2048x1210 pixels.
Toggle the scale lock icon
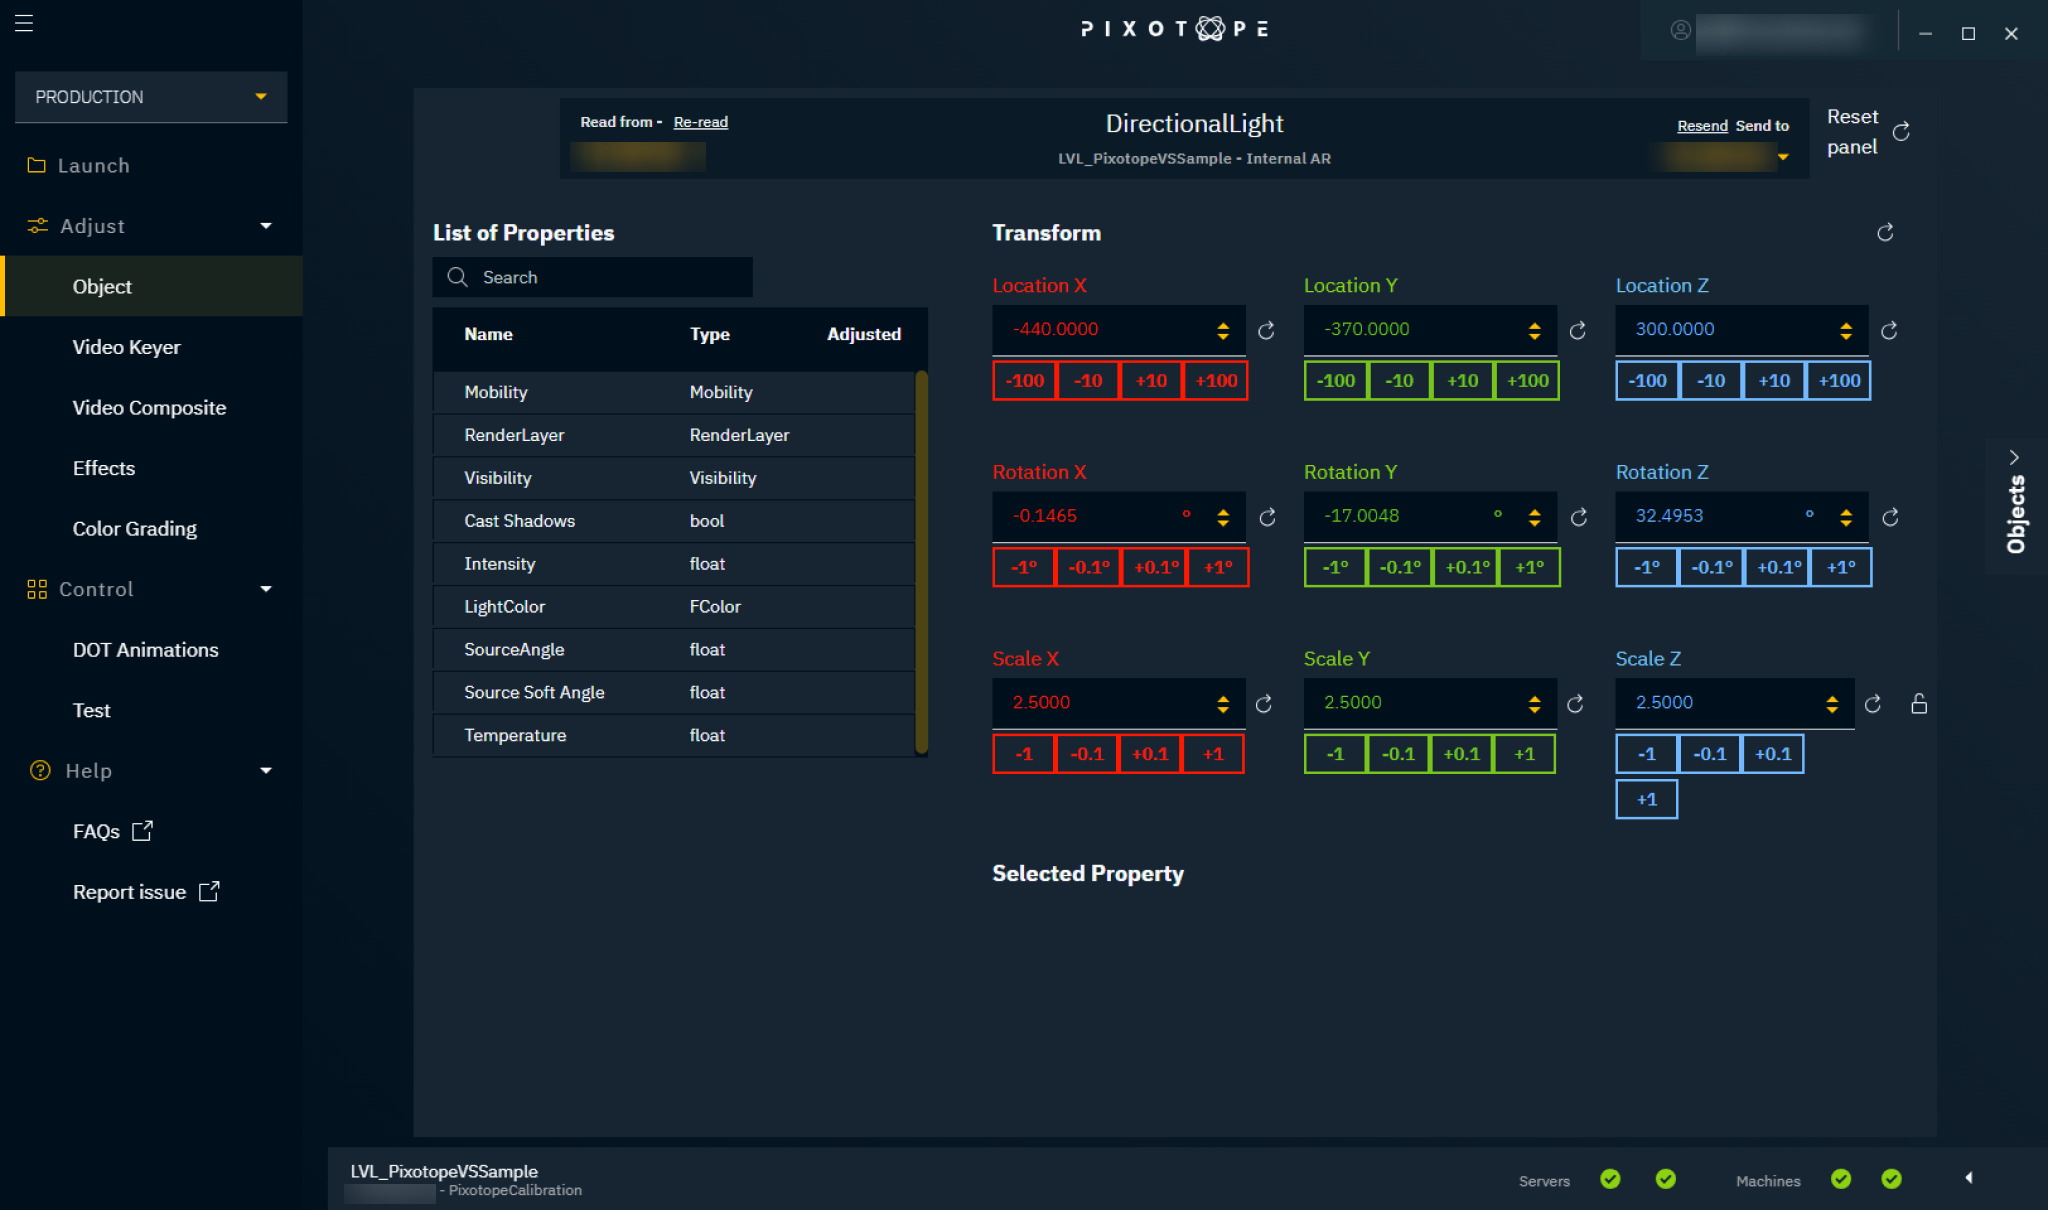pyautogui.click(x=1919, y=704)
